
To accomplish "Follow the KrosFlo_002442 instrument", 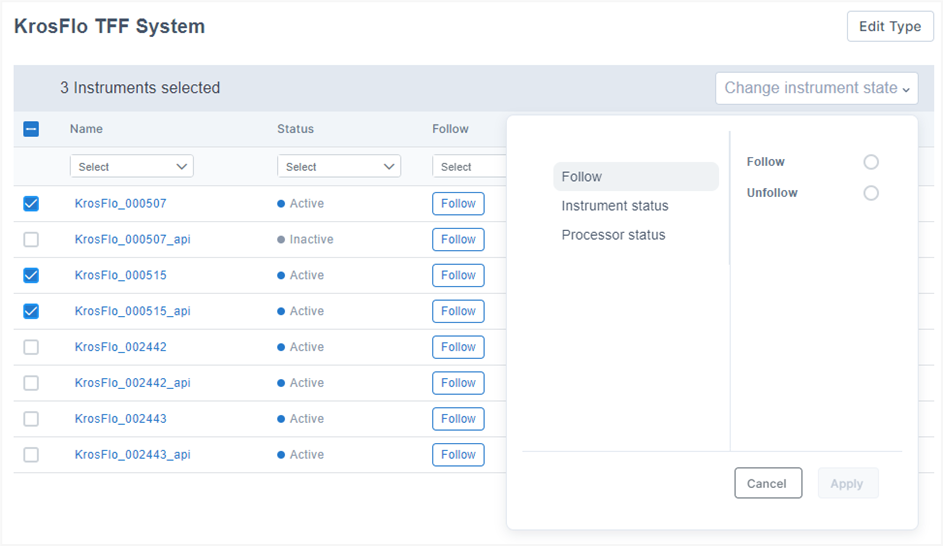I will point(458,347).
